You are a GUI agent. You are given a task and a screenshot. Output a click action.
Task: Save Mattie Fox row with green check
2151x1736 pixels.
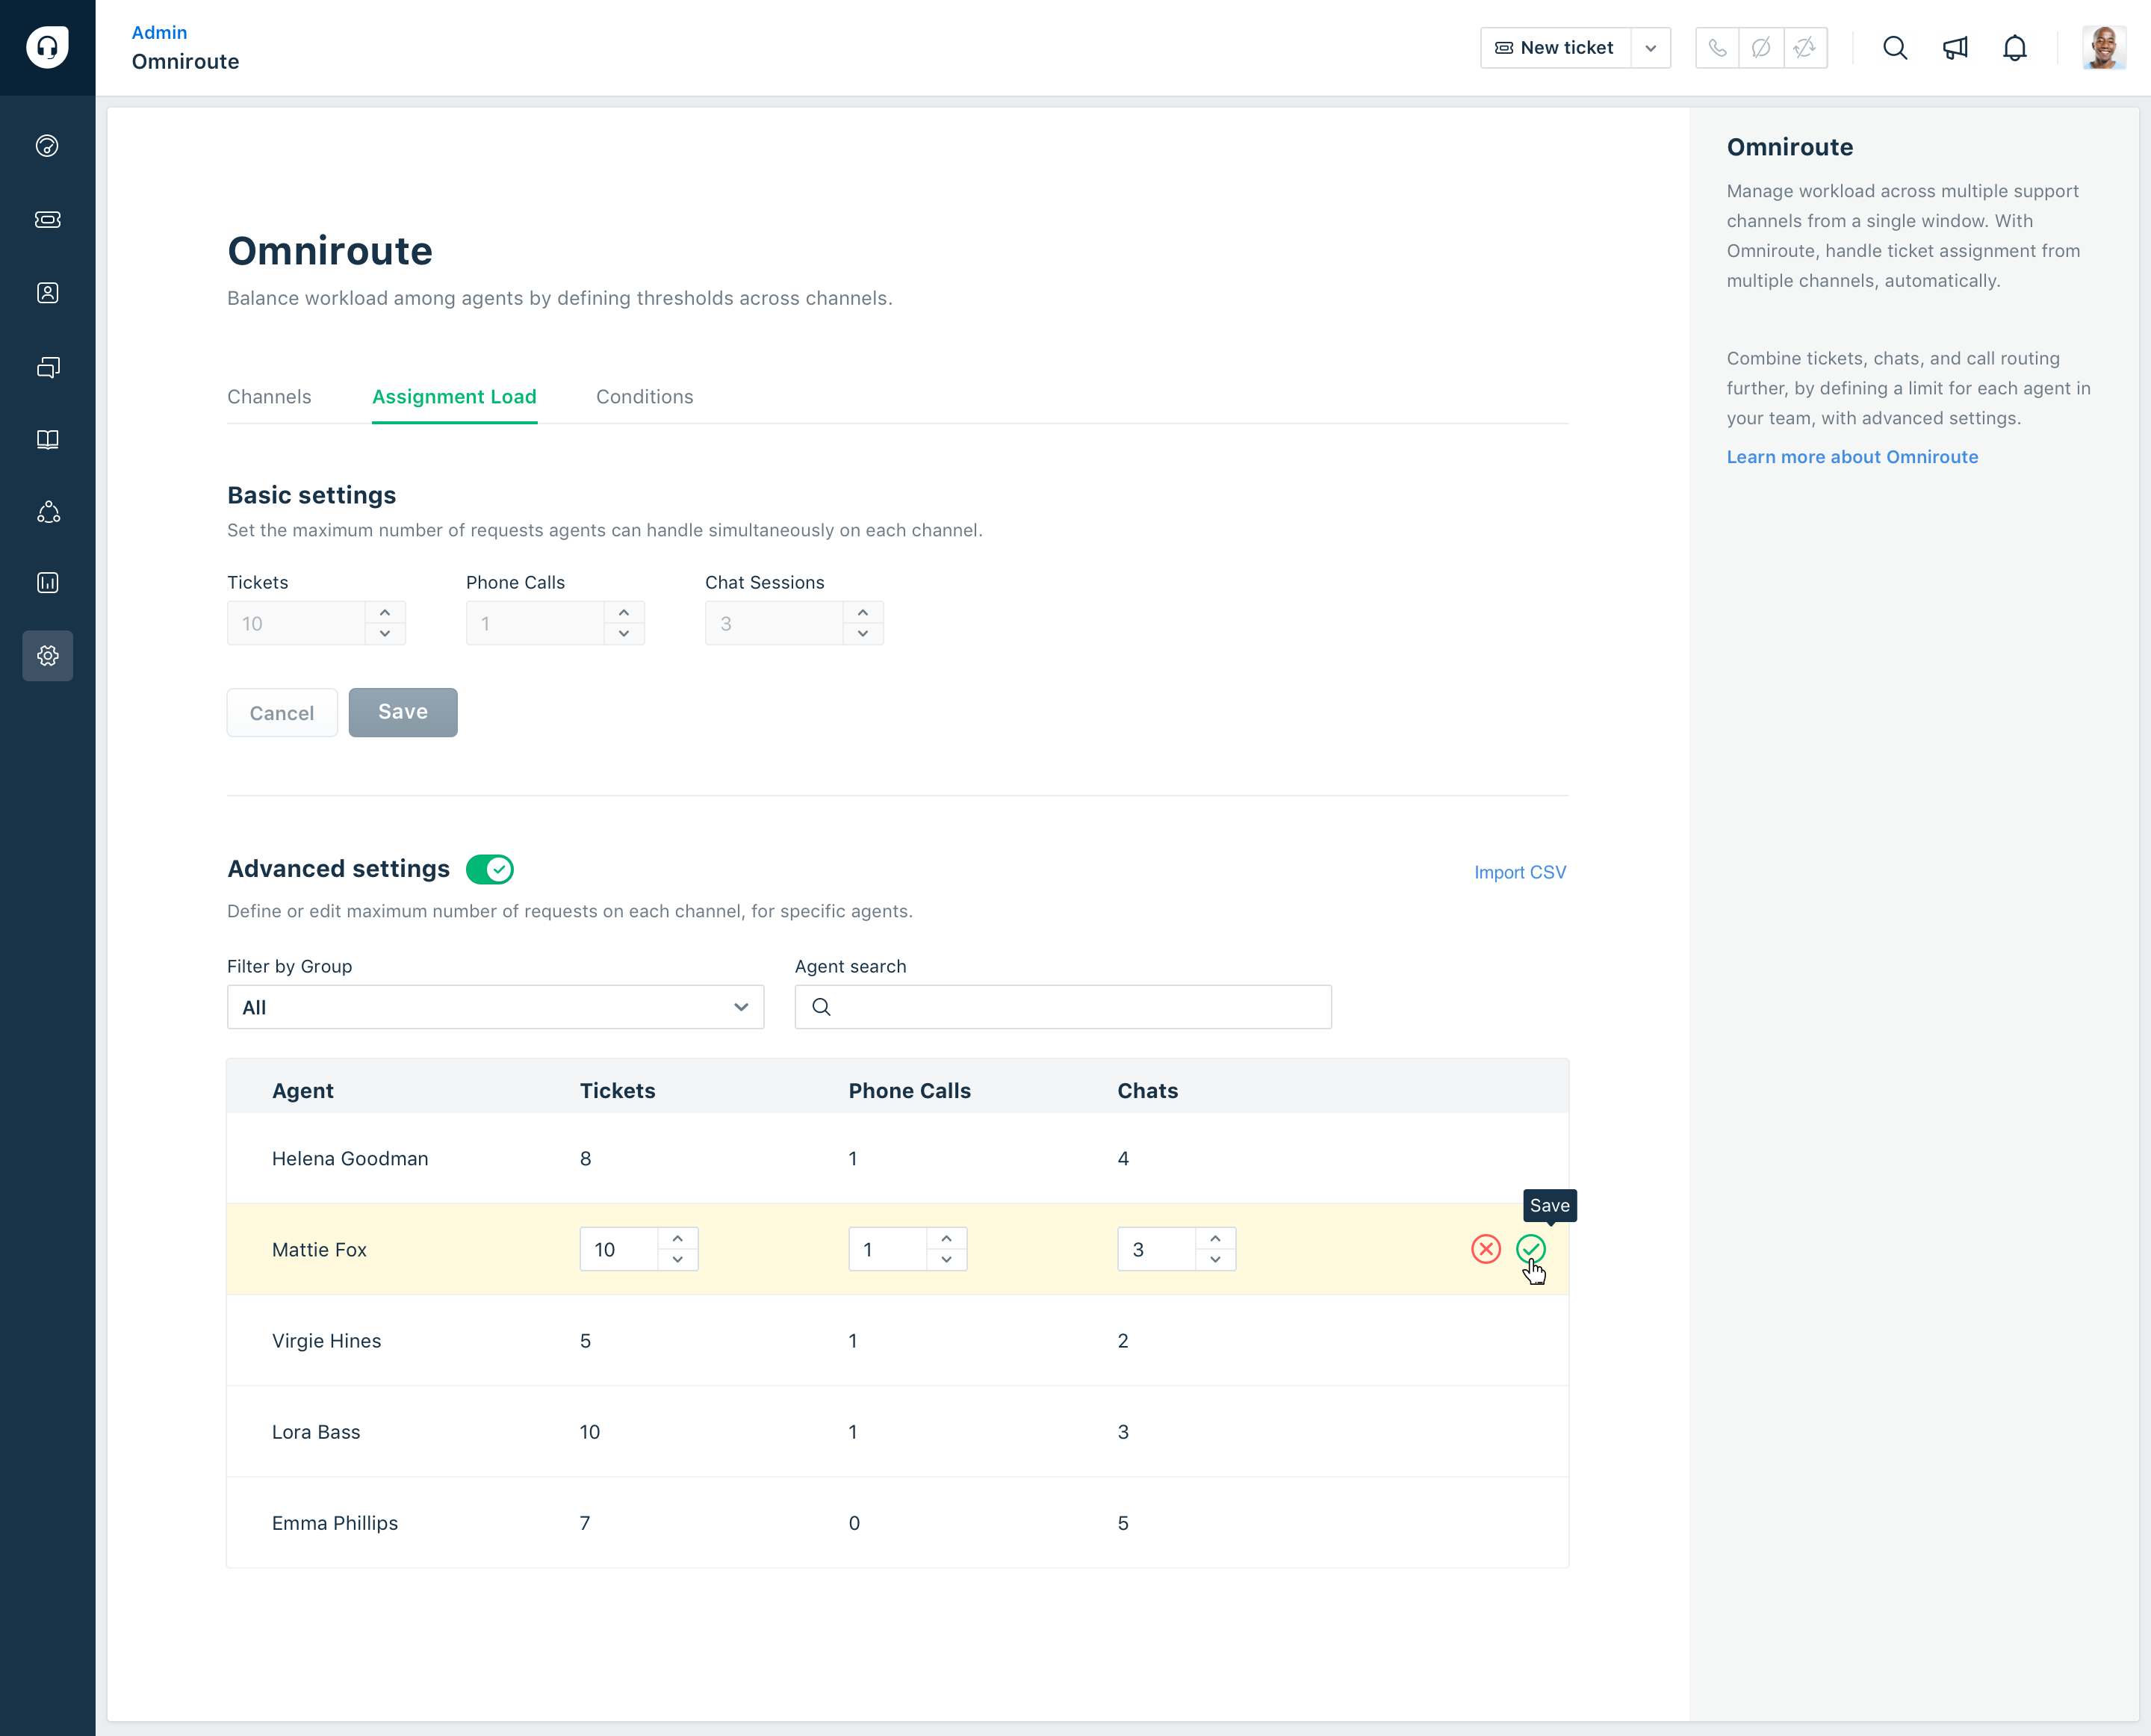1530,1249
